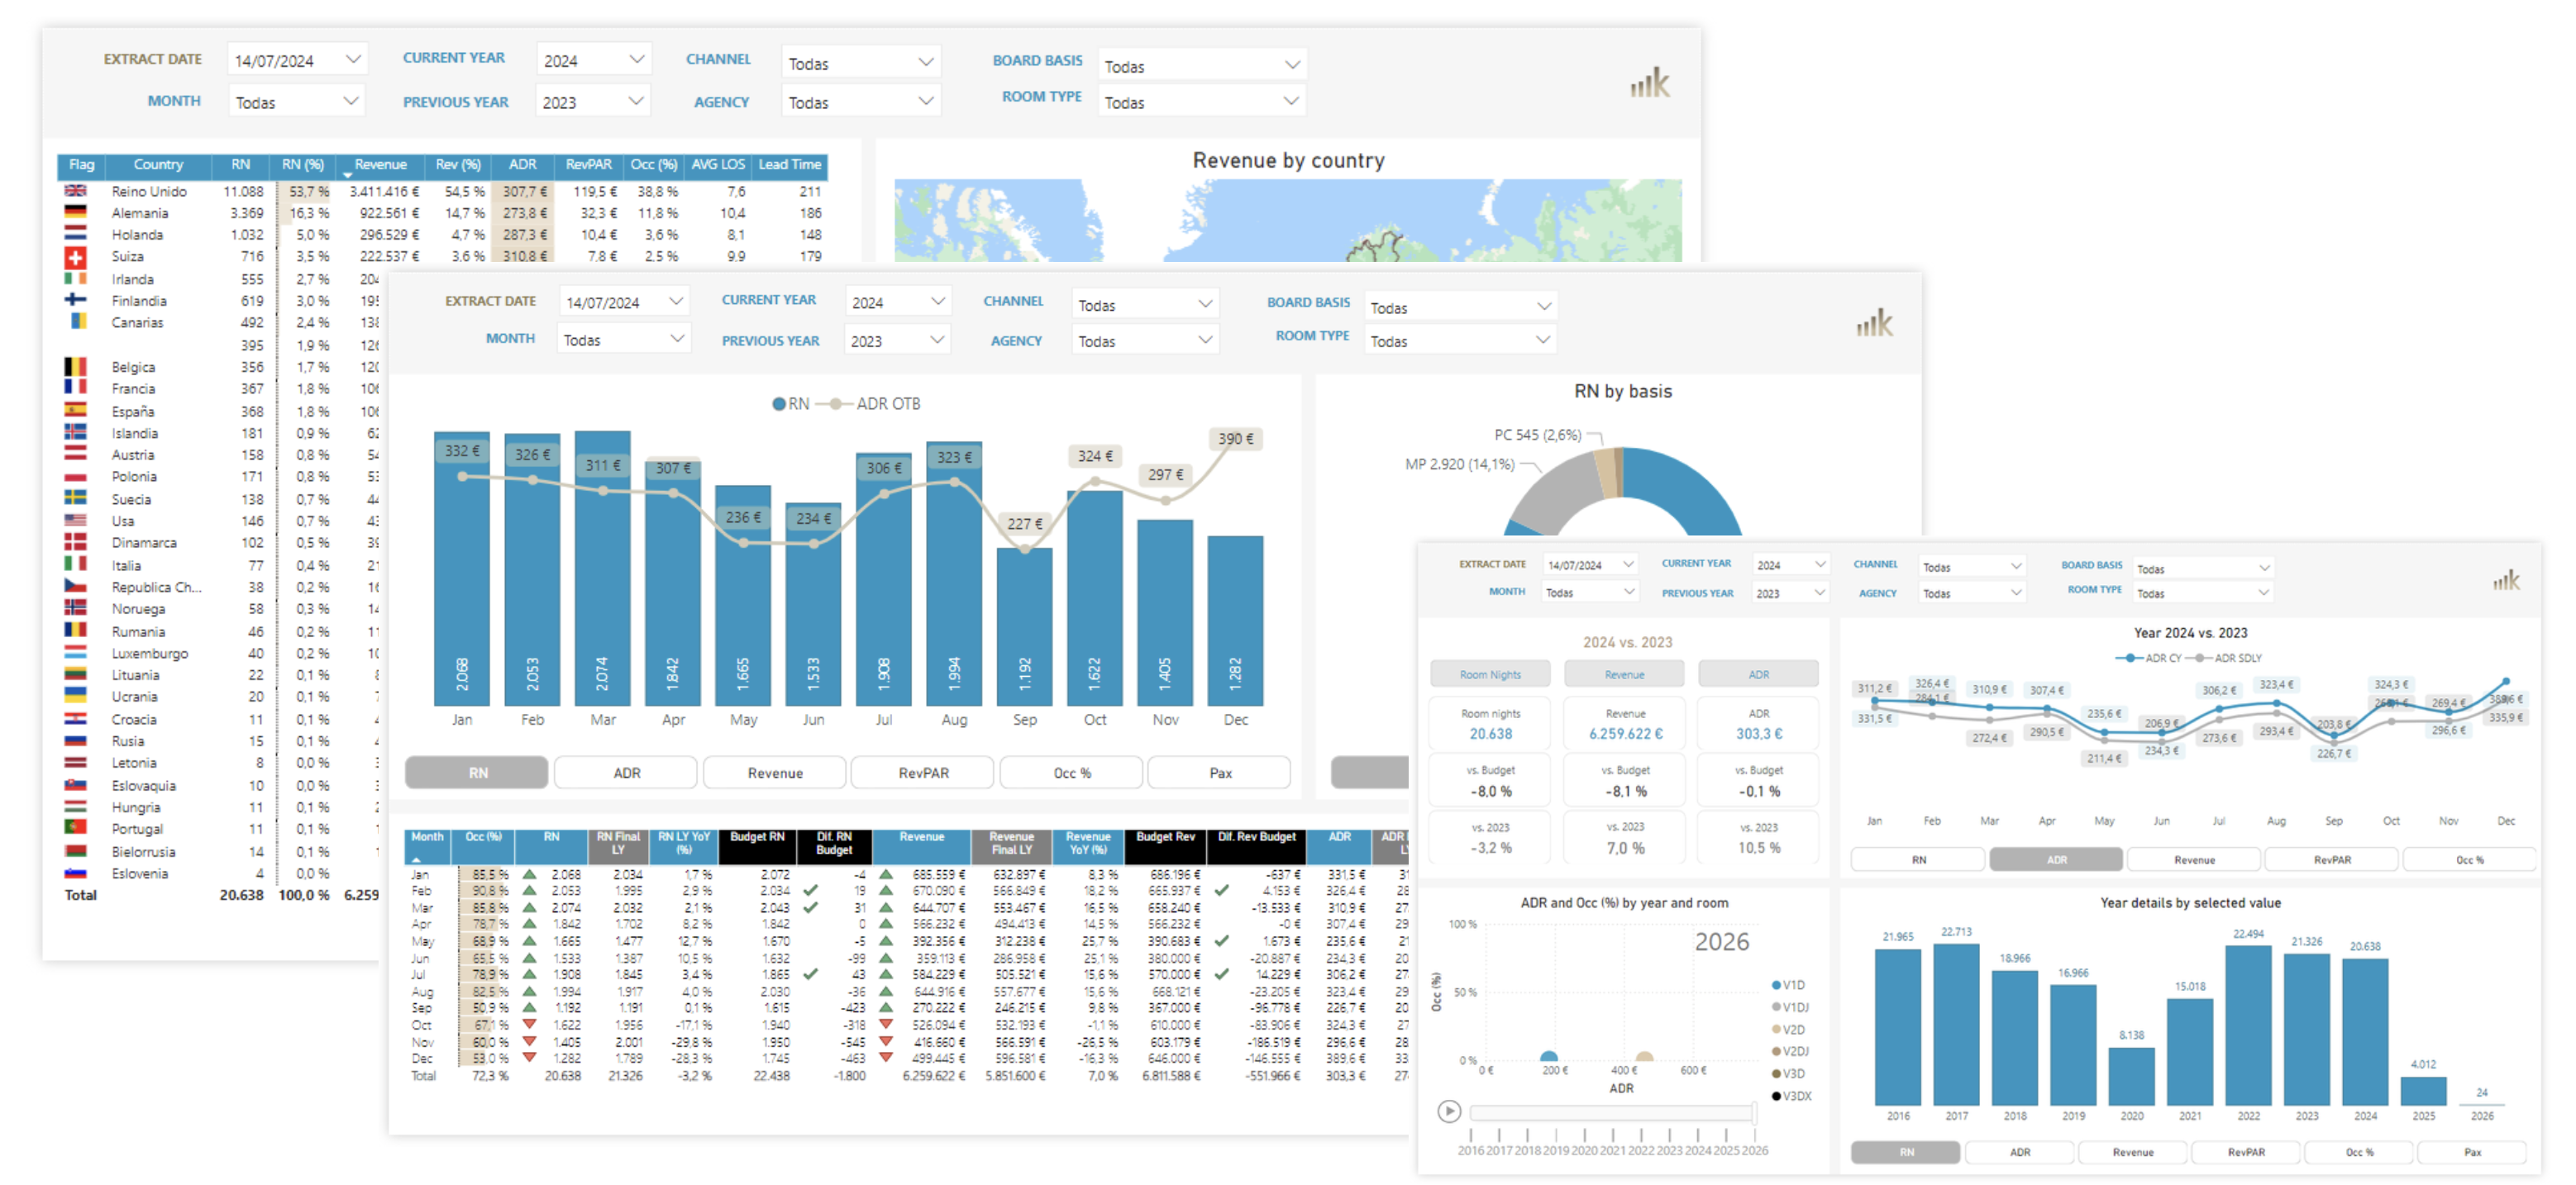
Task: Toggle V3DX legend entry in room scatter chart
Action: (x=1791, y=1096)
